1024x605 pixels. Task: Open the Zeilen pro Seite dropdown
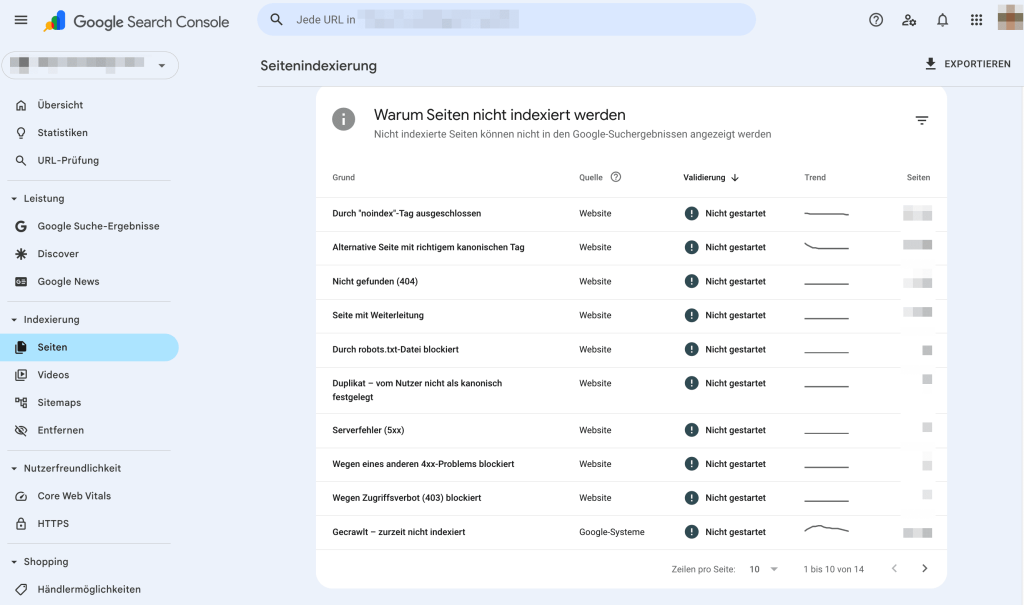pos(764,568)
